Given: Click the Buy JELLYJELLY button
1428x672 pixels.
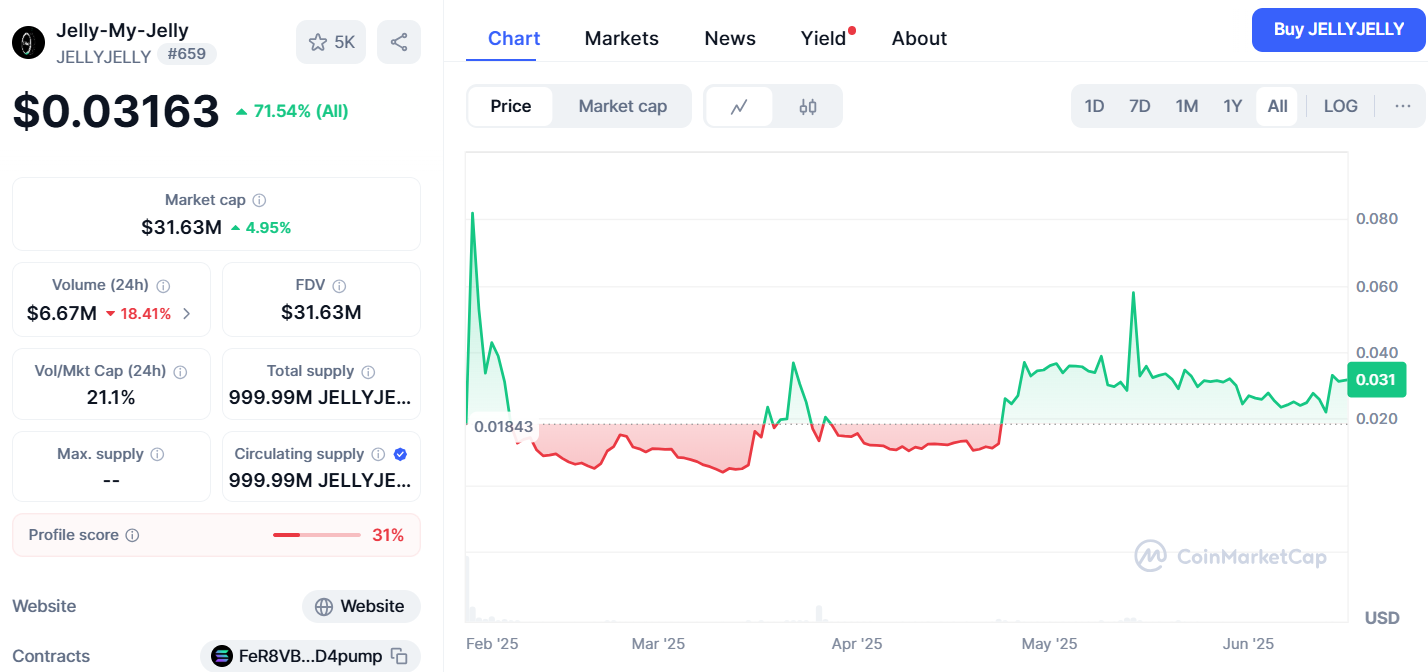Looking at the screenshot, I should (1339, 30).
